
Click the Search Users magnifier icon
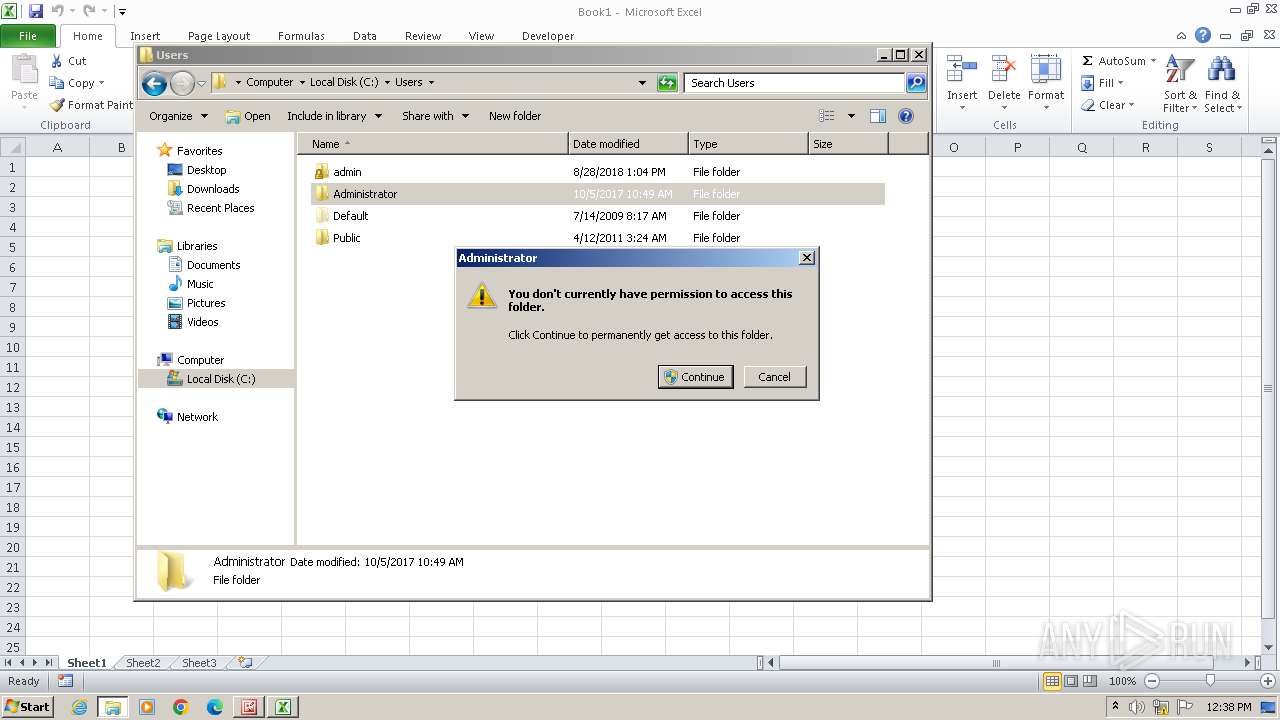(915, 83)
